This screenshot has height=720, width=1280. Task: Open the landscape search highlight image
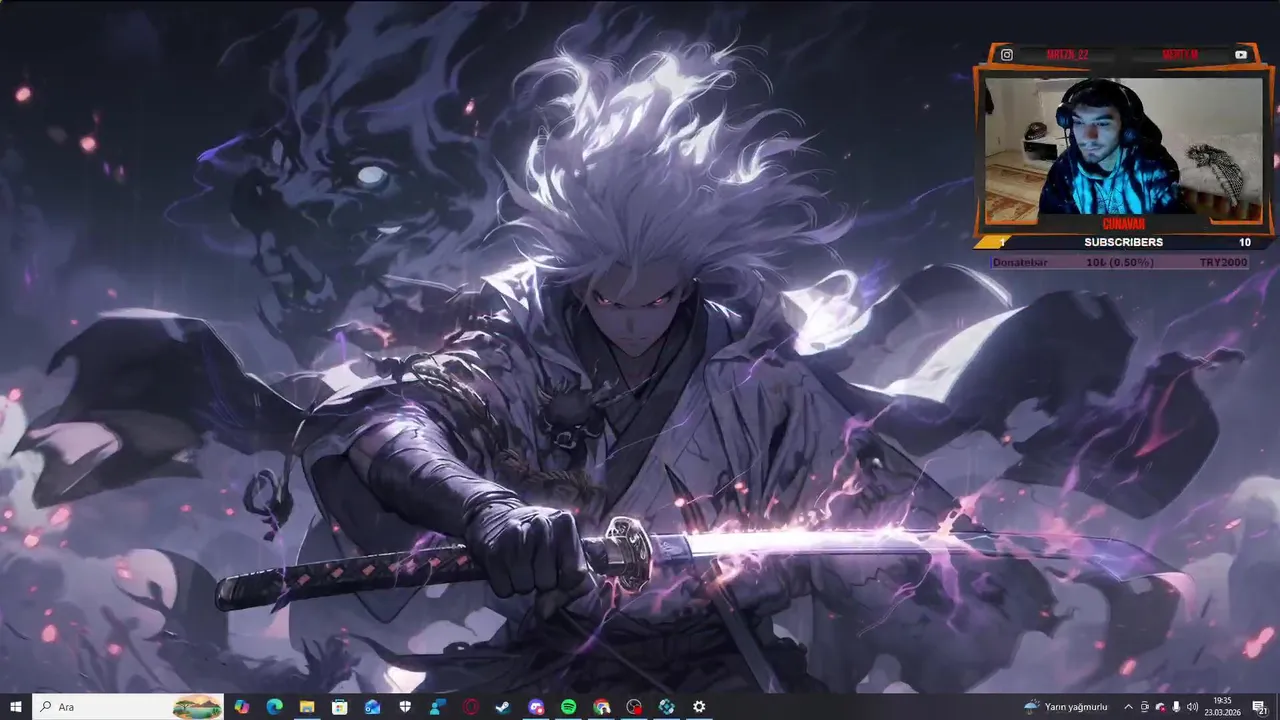click(197, 707)
